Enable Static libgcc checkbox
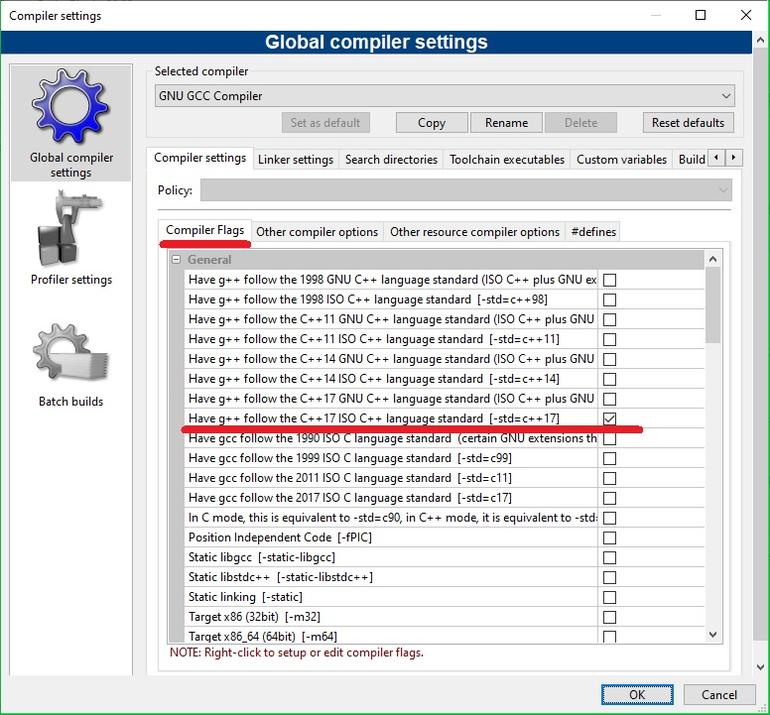 pos(609,557)
